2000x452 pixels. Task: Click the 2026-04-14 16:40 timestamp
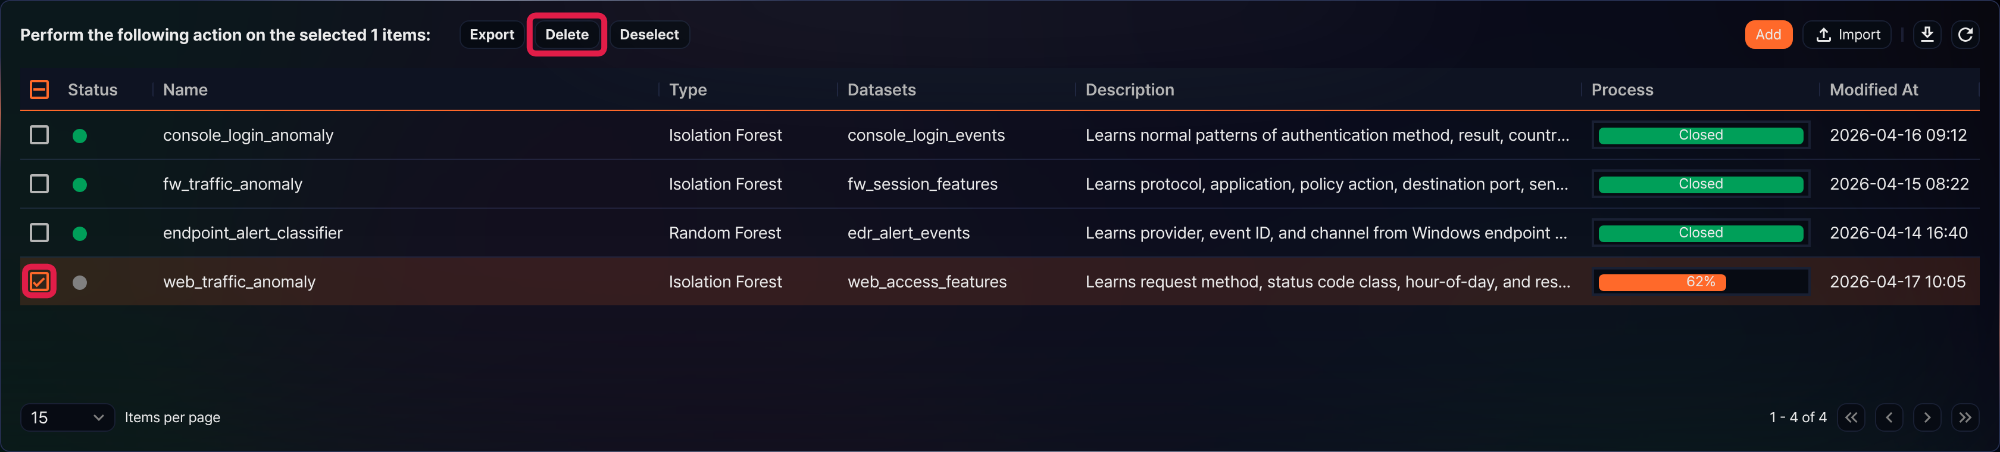click(1898, 234)
